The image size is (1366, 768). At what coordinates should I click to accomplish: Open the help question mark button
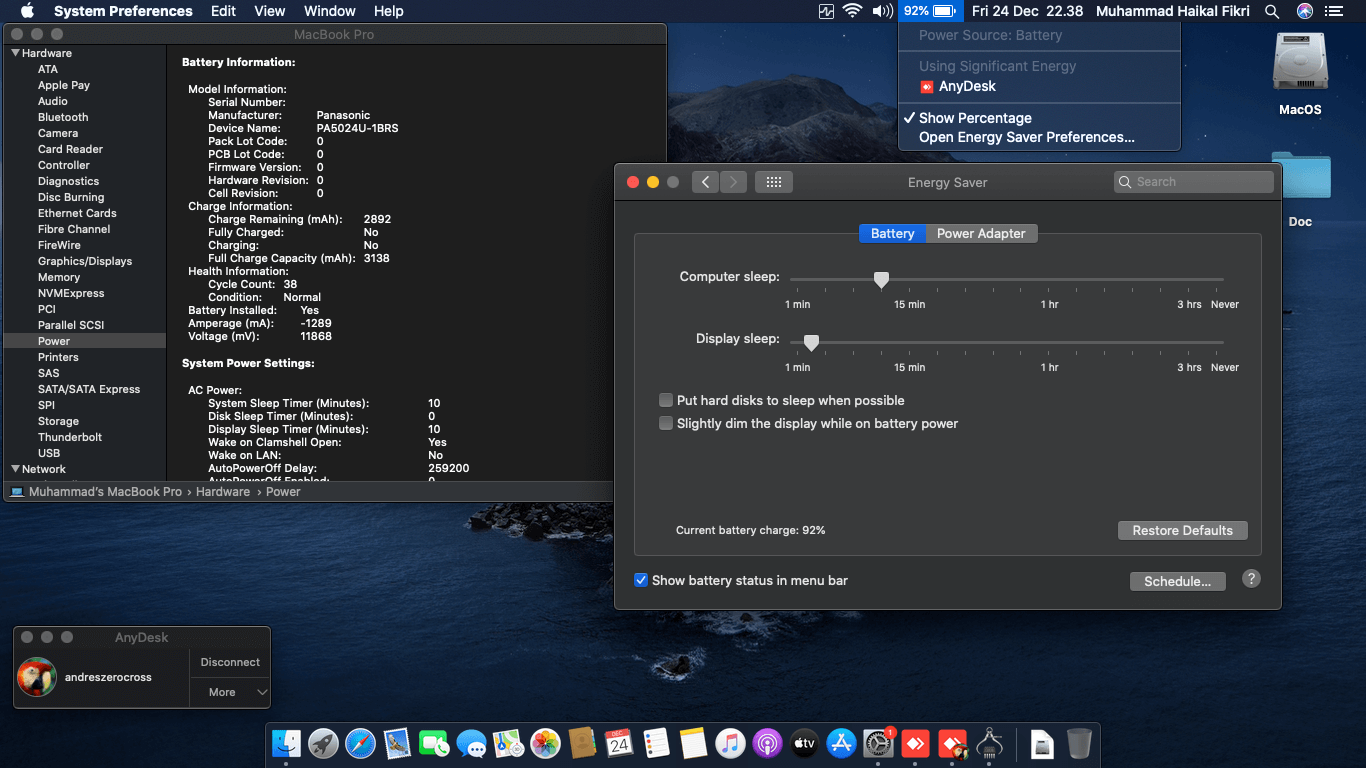(1251, 579)
